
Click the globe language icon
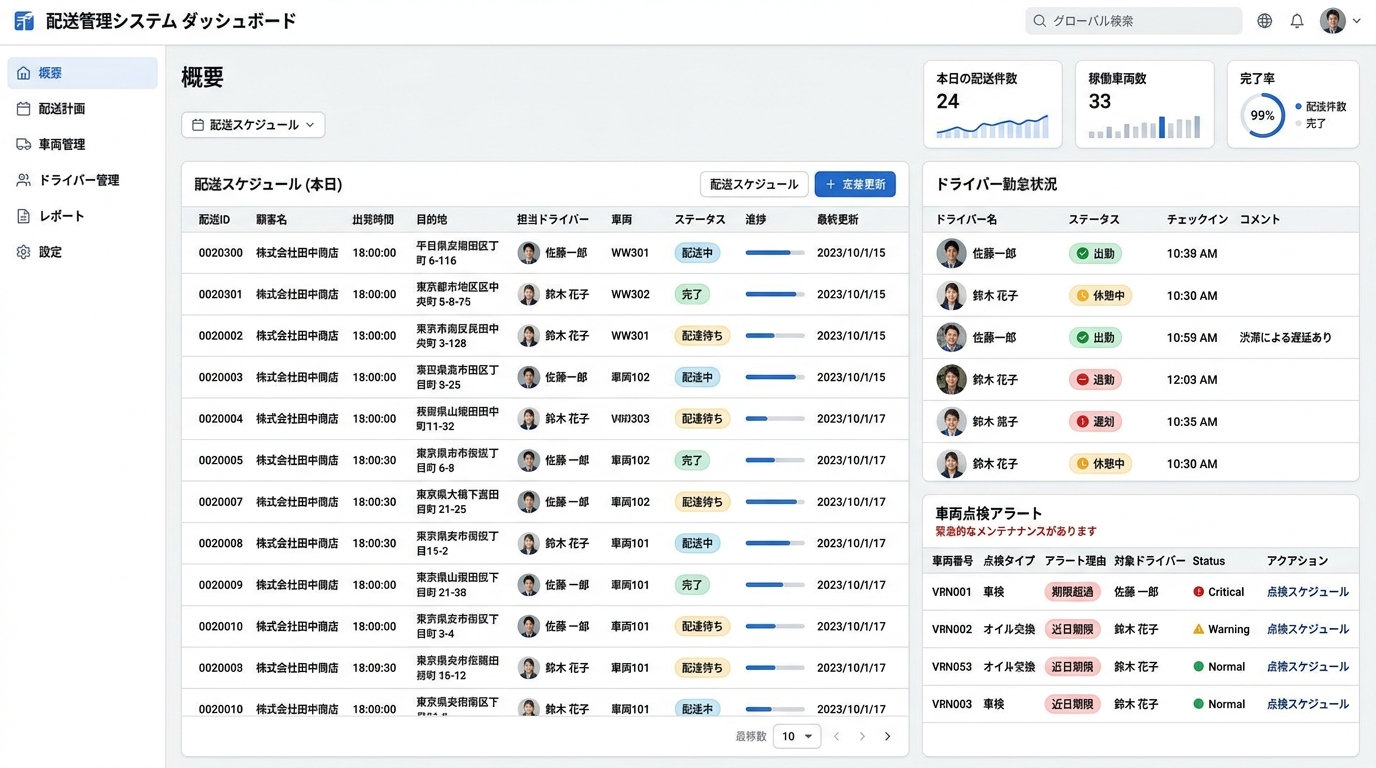point(1265,21)
